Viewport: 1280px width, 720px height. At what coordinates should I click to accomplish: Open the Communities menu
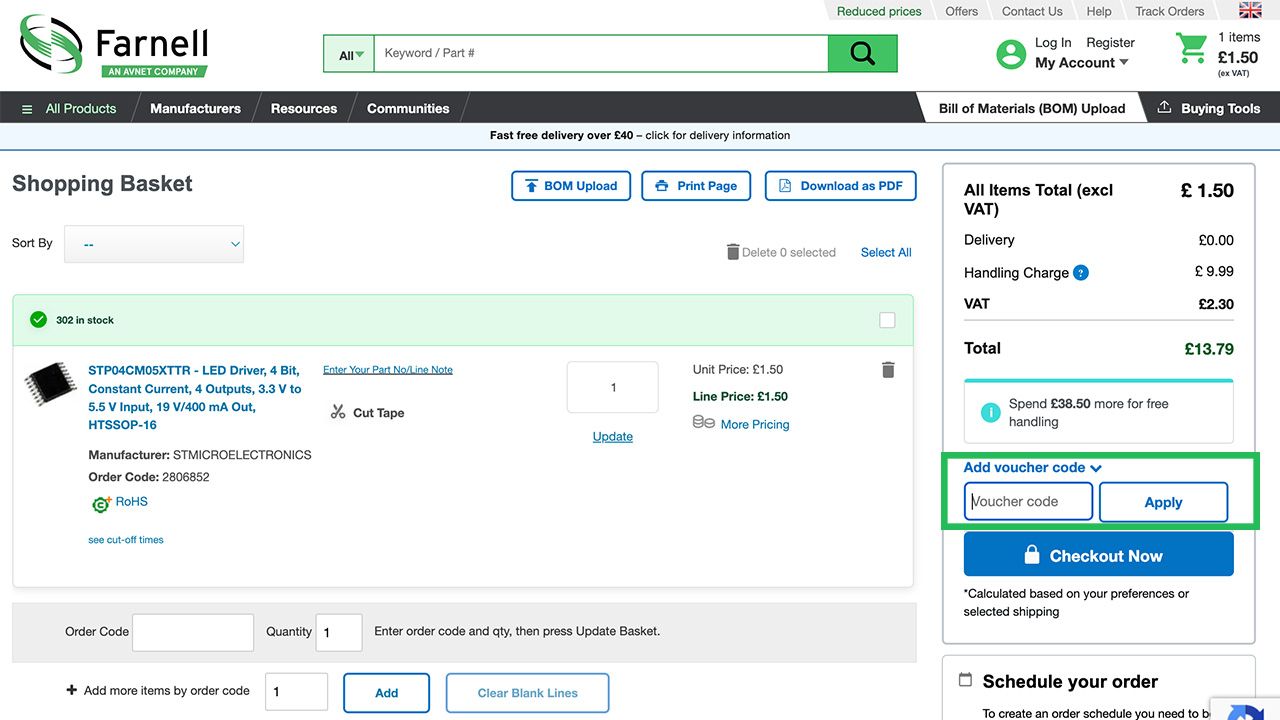click(x=408, y=108)
